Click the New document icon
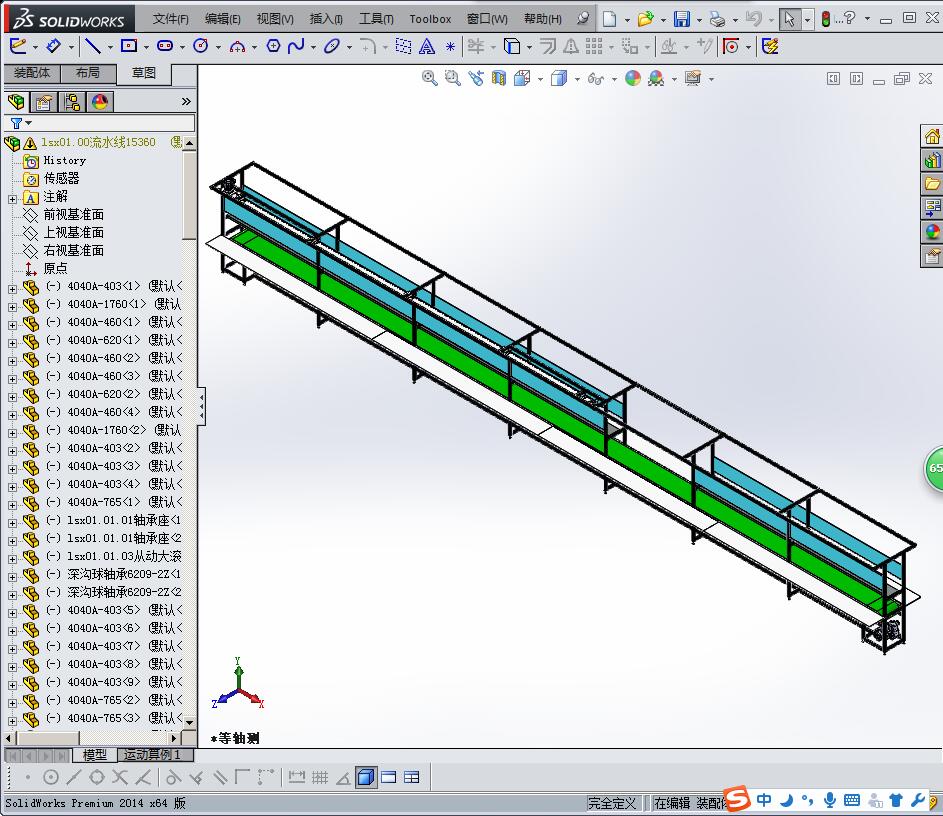Viewport: 943px width, 816px height. tap(609, 19)
